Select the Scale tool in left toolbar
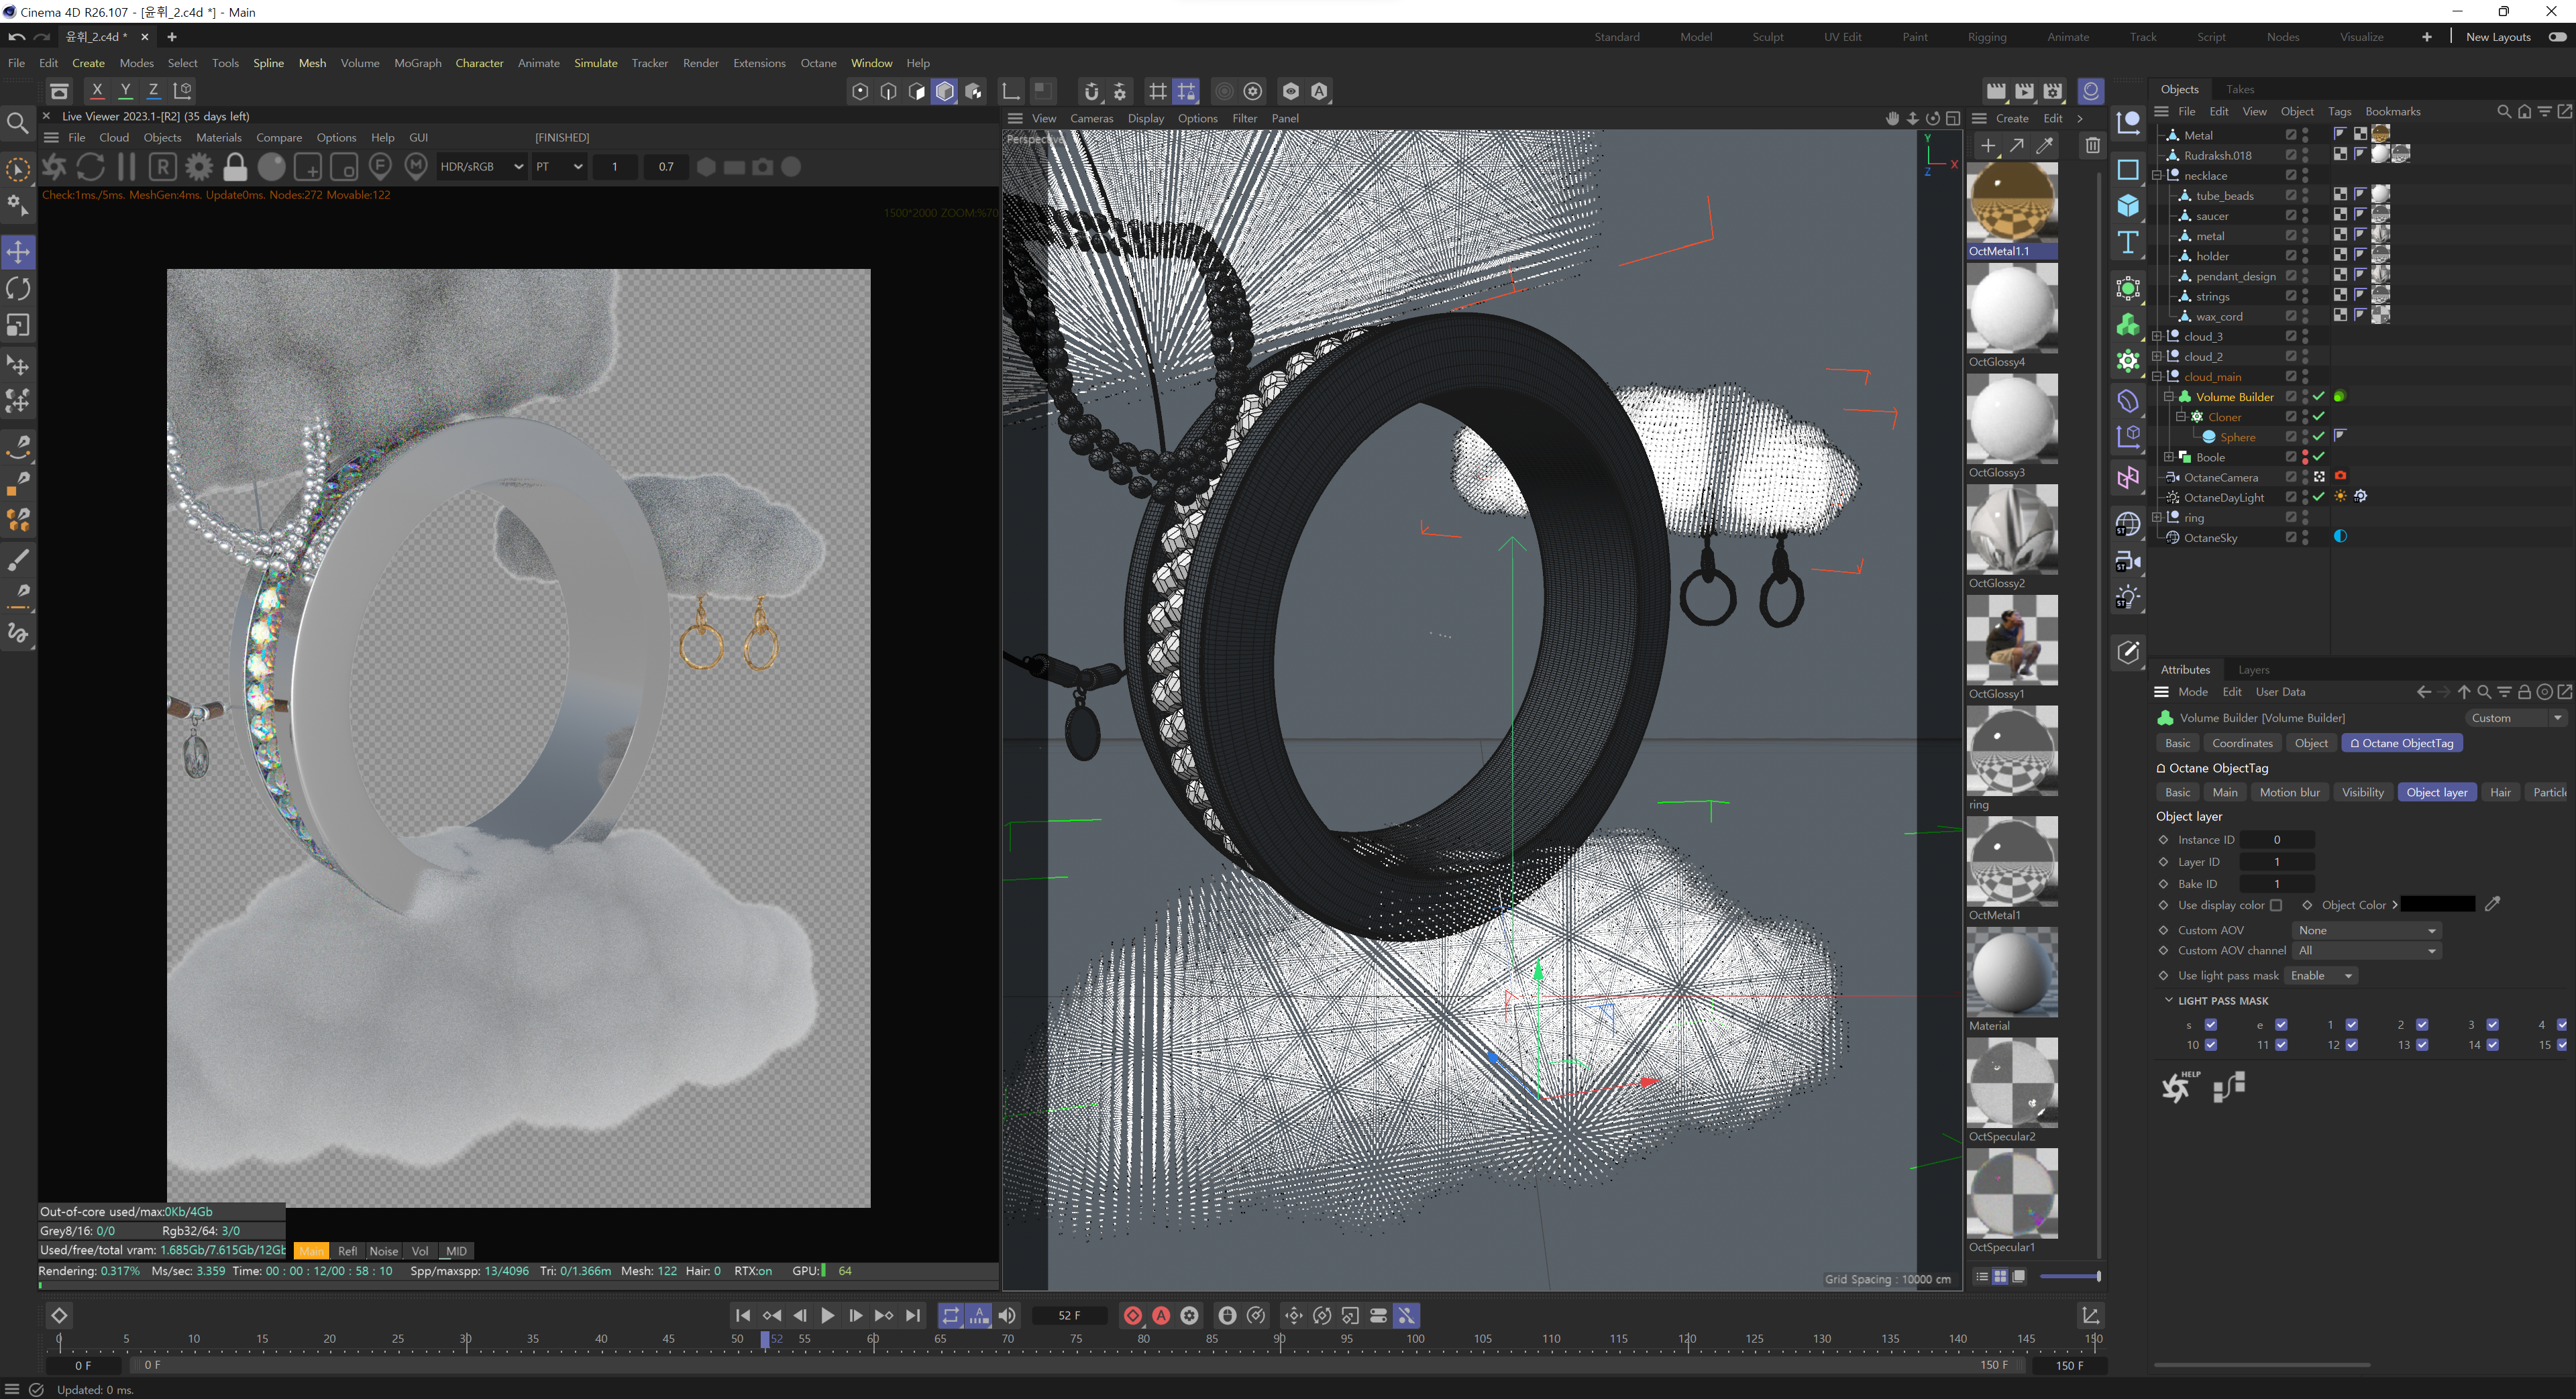 (18, 326)
